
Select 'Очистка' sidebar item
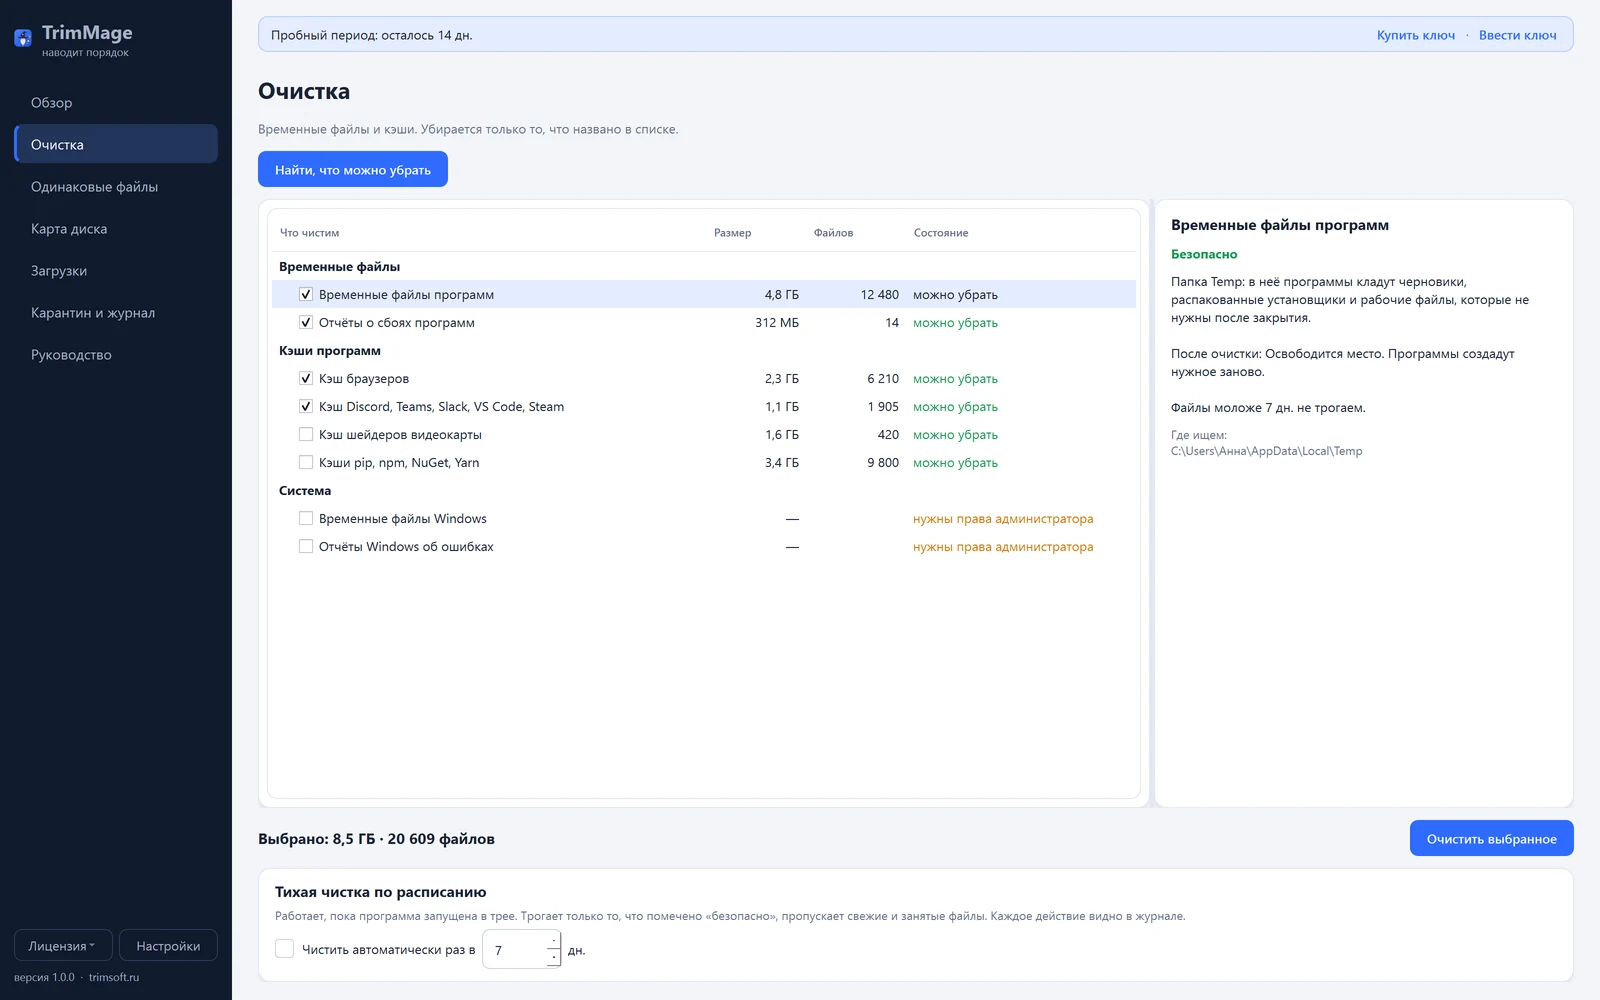[116, 145]
